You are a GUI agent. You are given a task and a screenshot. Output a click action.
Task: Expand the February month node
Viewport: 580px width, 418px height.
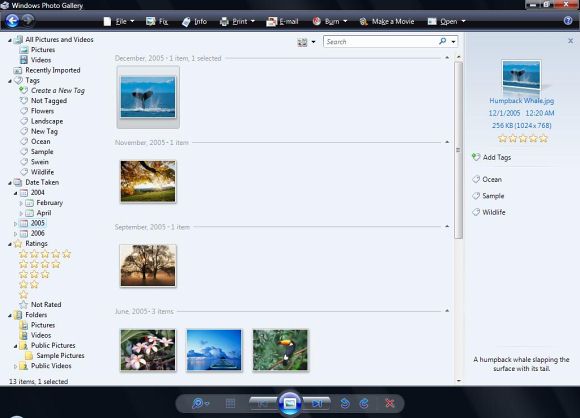tap(21, 203)
